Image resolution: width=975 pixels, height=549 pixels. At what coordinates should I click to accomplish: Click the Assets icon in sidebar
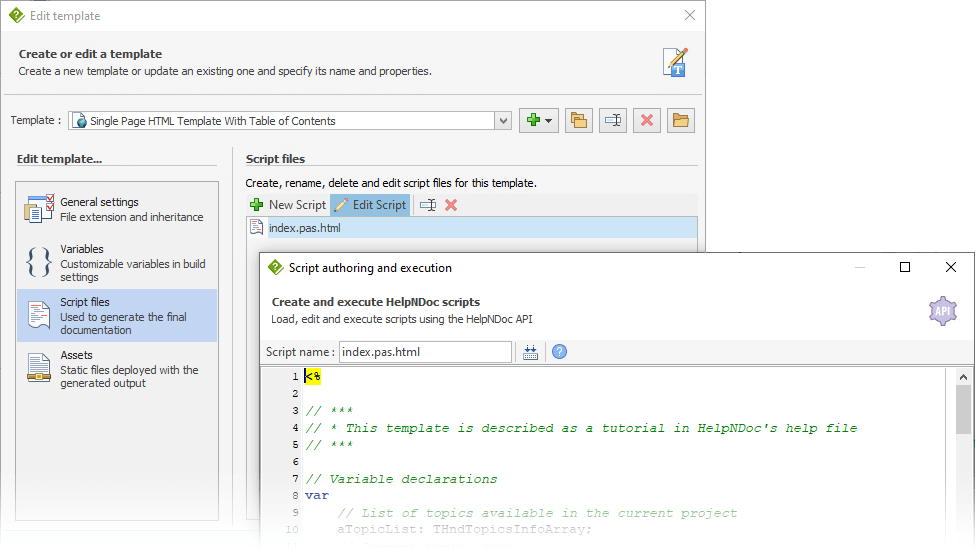click(x=39, y=367)
